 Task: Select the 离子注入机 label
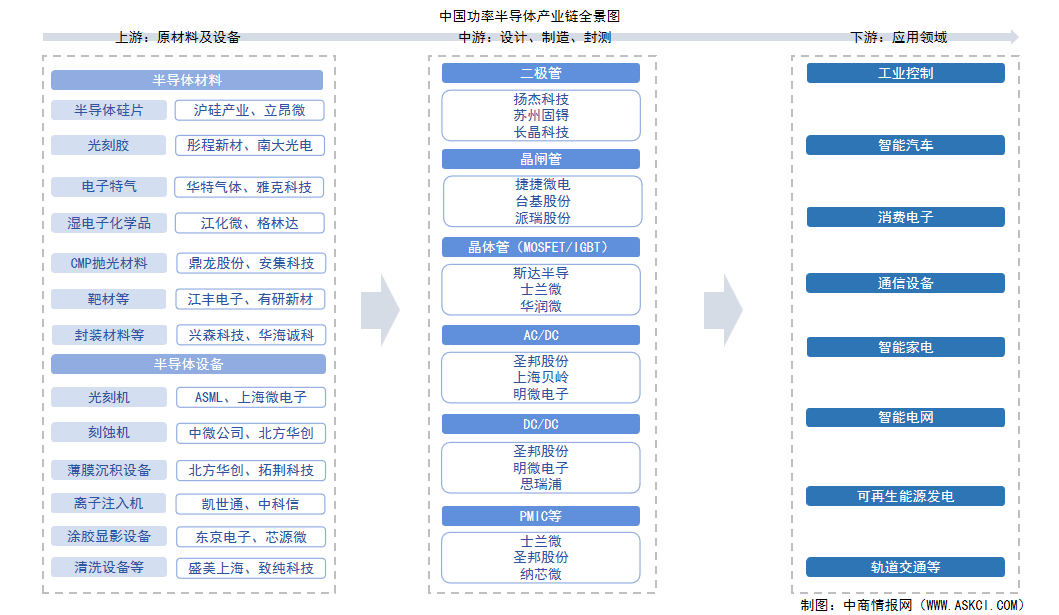[x=109, y=504]
